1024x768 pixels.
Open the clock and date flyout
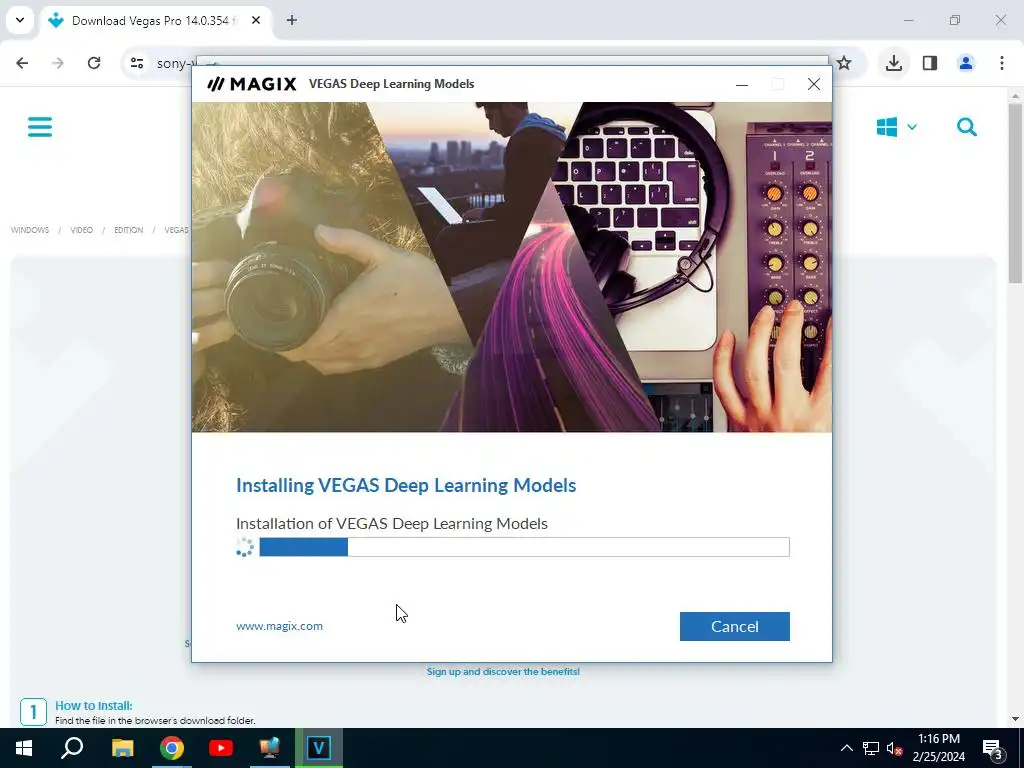[x=938, y=748]
